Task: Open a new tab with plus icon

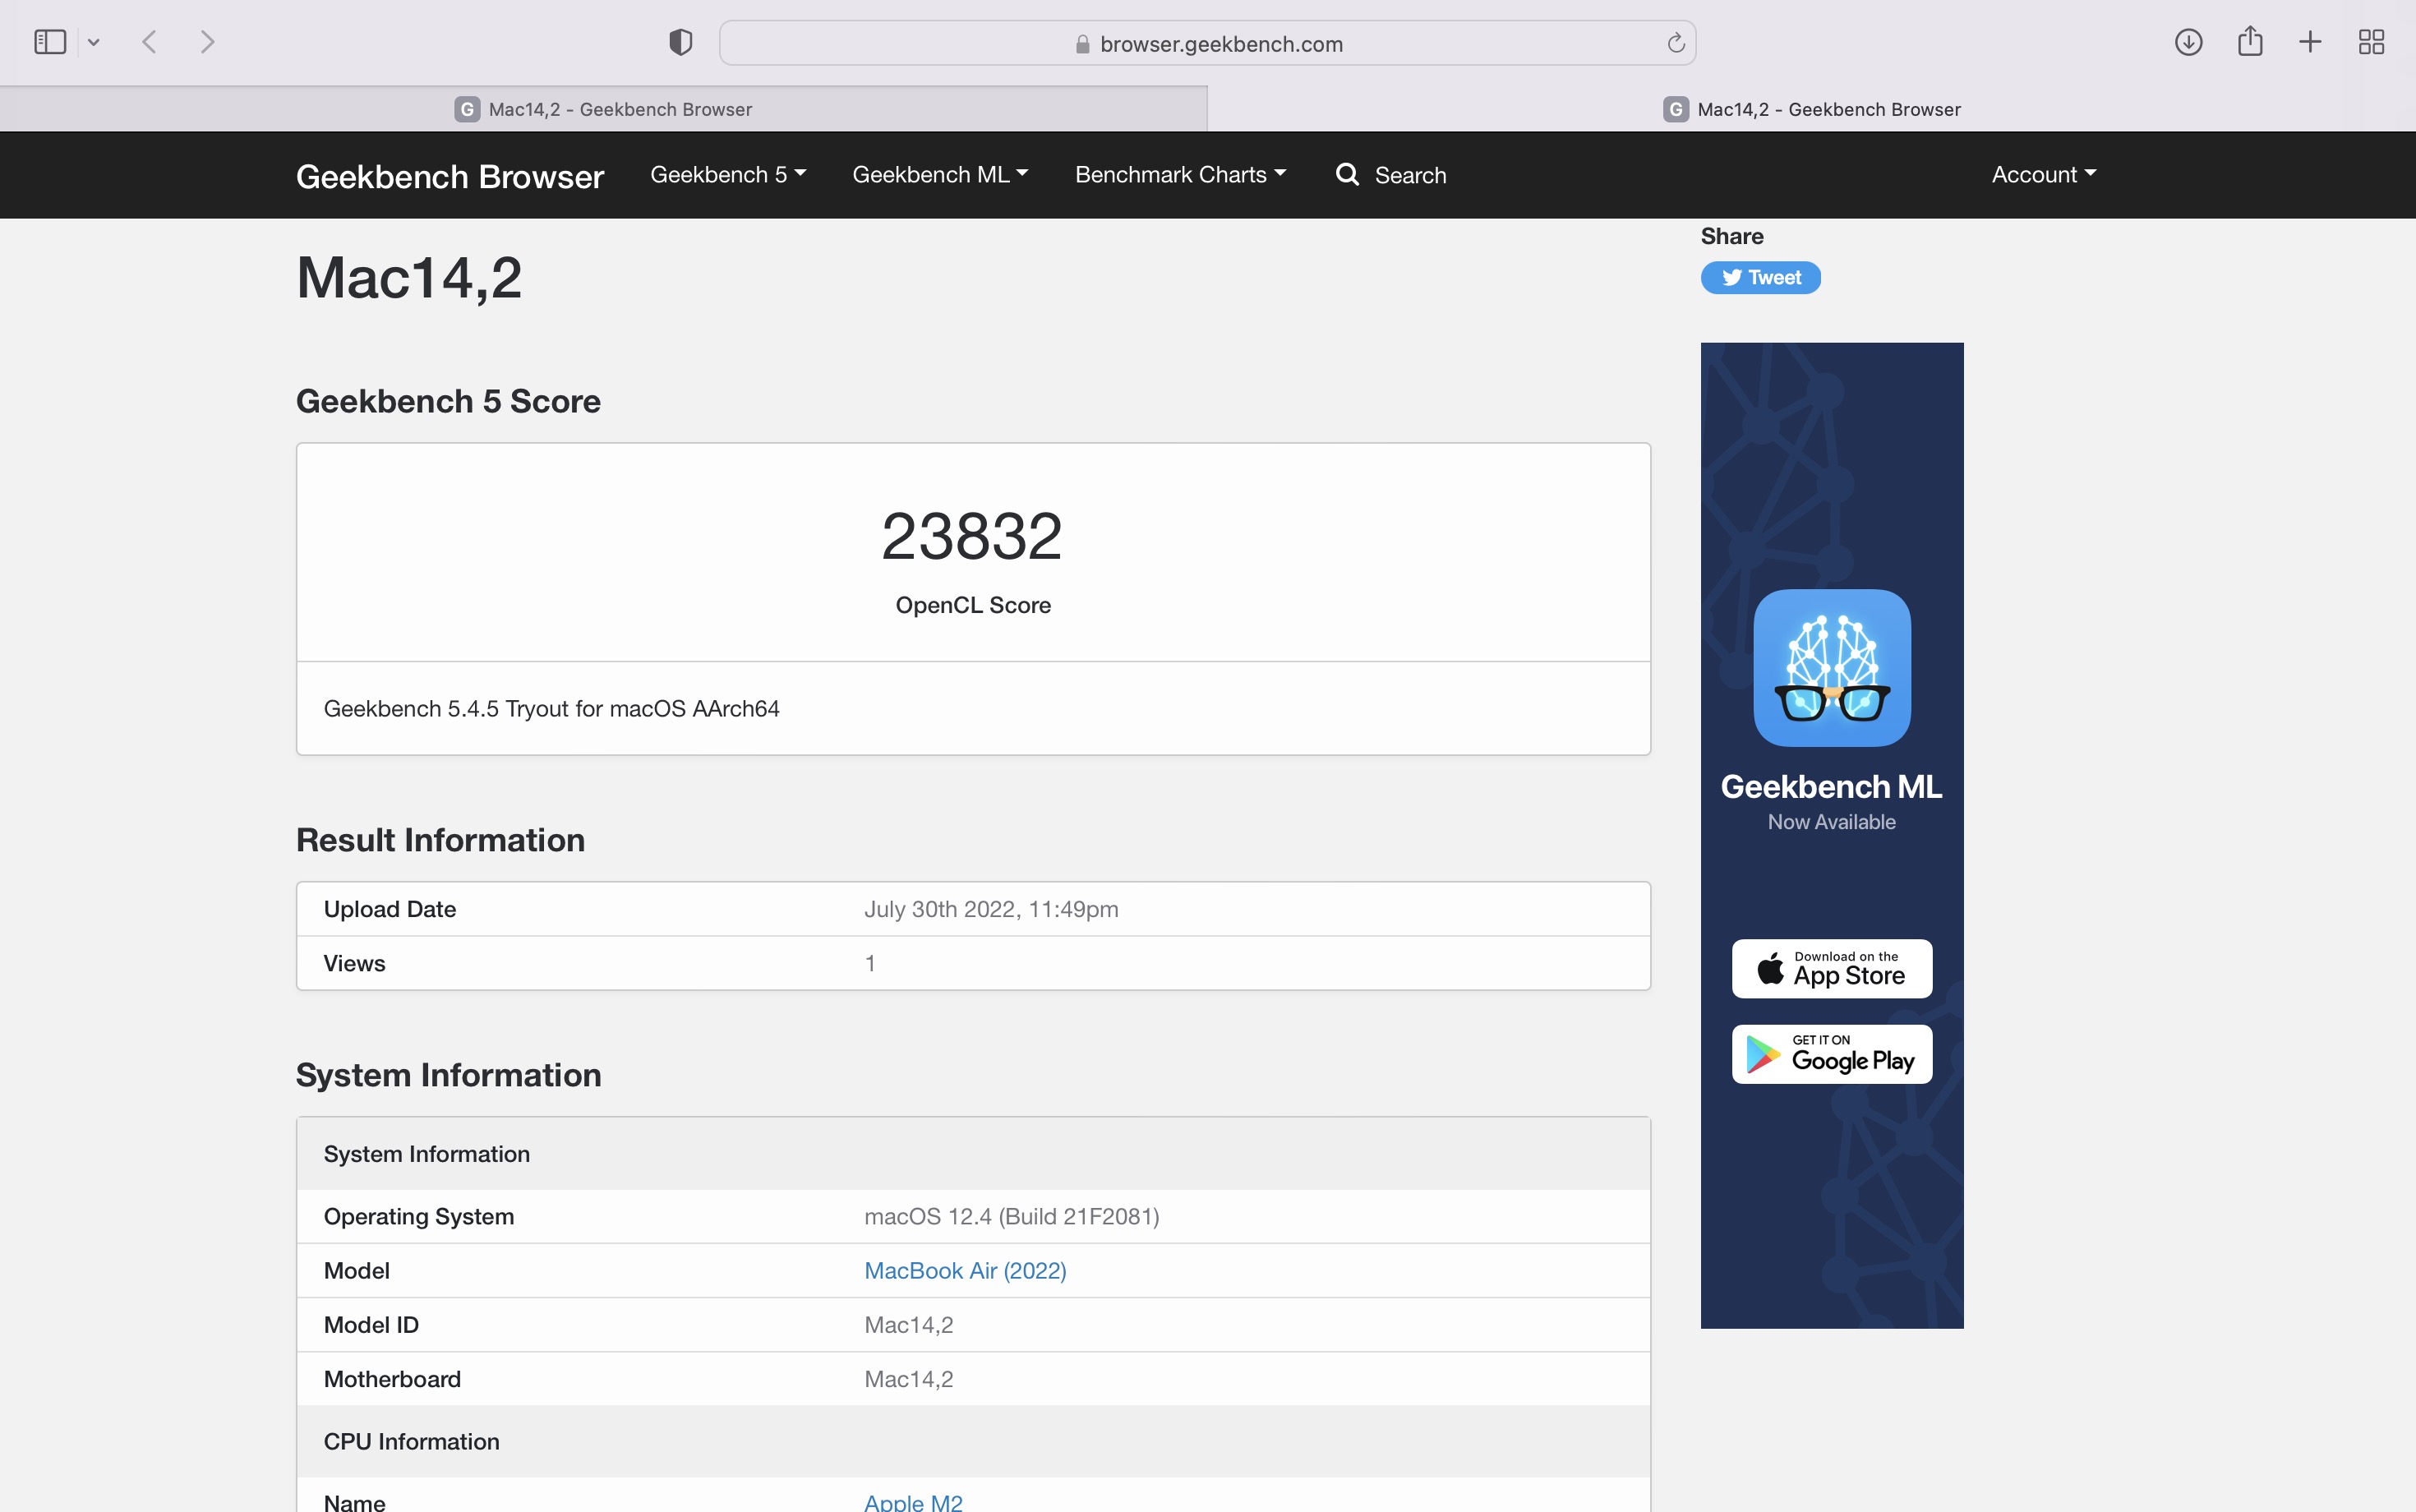Action: [2310, 42]
